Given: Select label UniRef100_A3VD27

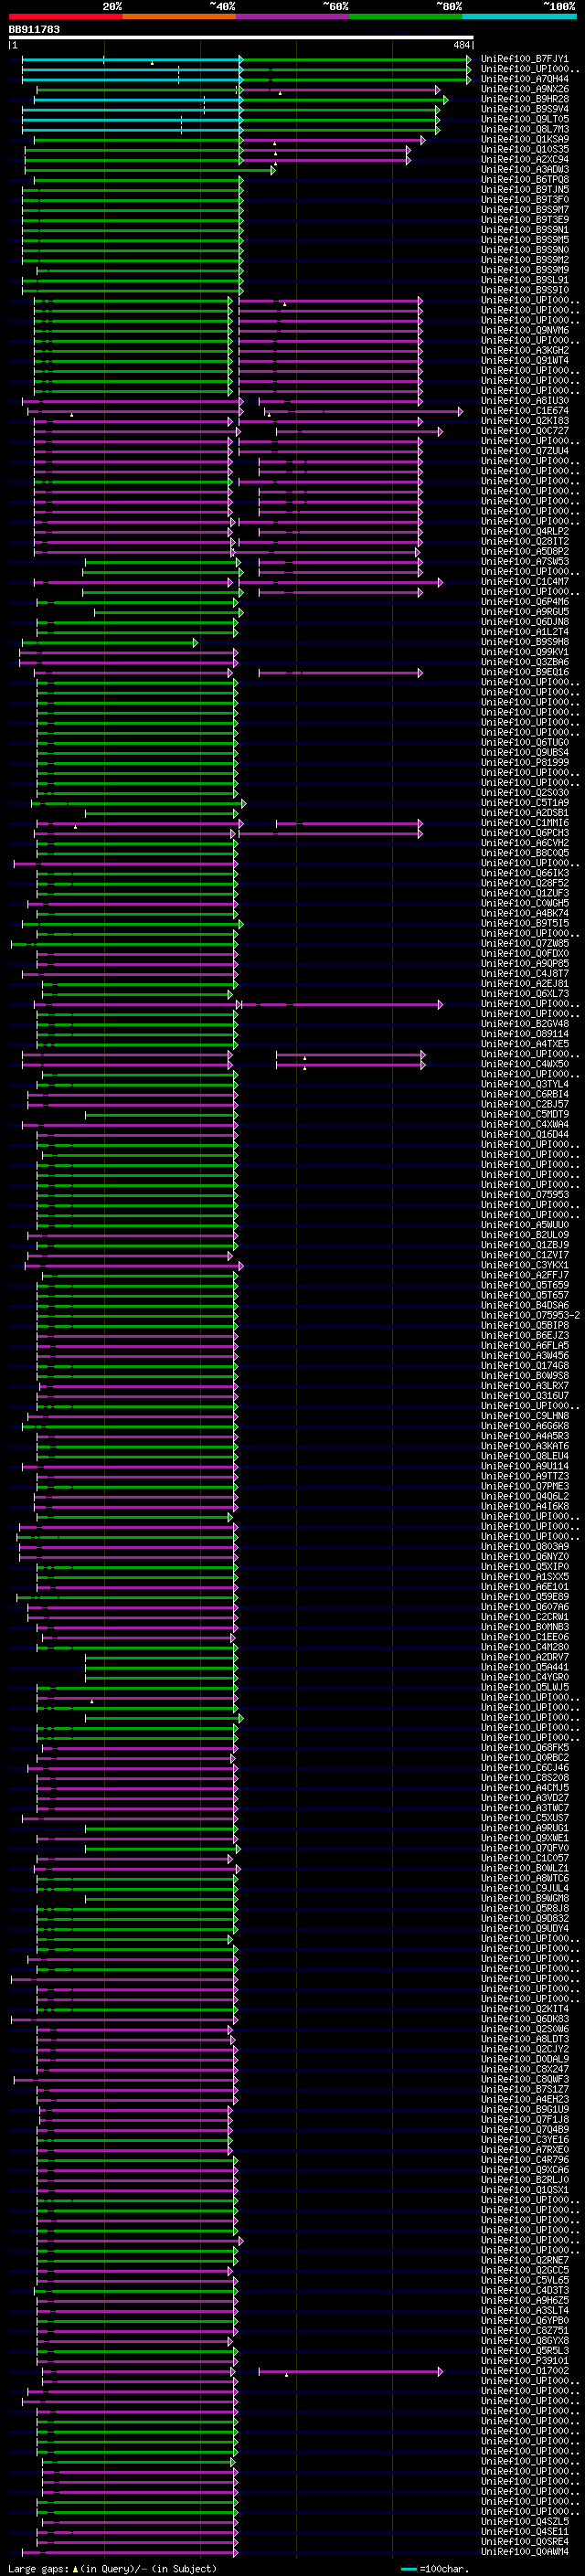Looking at the screenshot, I should (524, 1797).
